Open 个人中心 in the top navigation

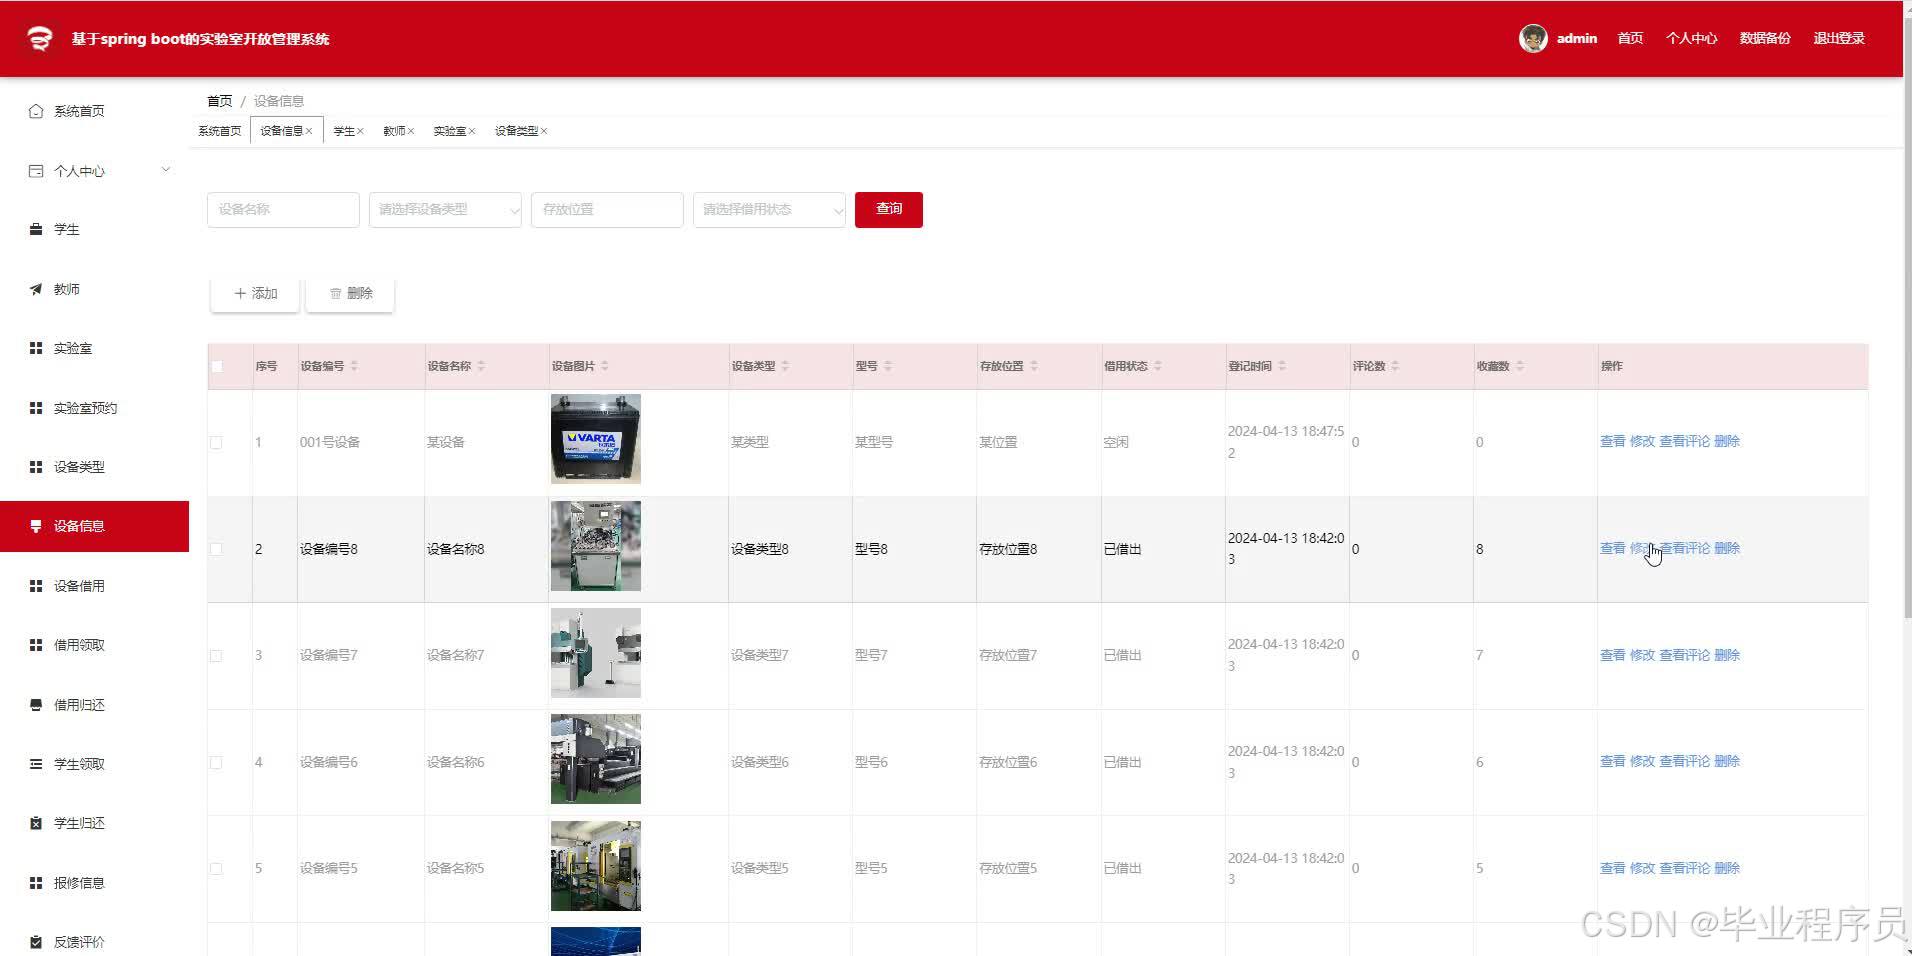(1691, 38)
